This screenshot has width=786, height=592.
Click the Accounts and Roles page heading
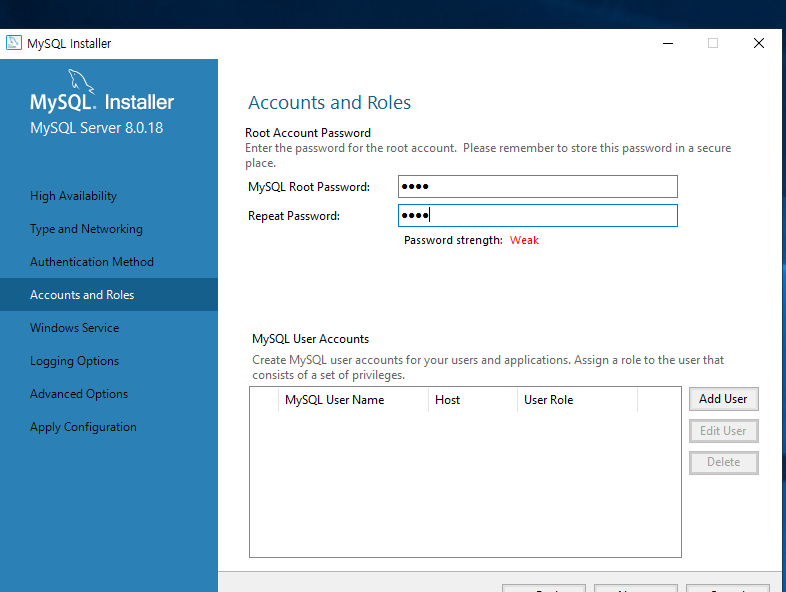tap(329, 103)
